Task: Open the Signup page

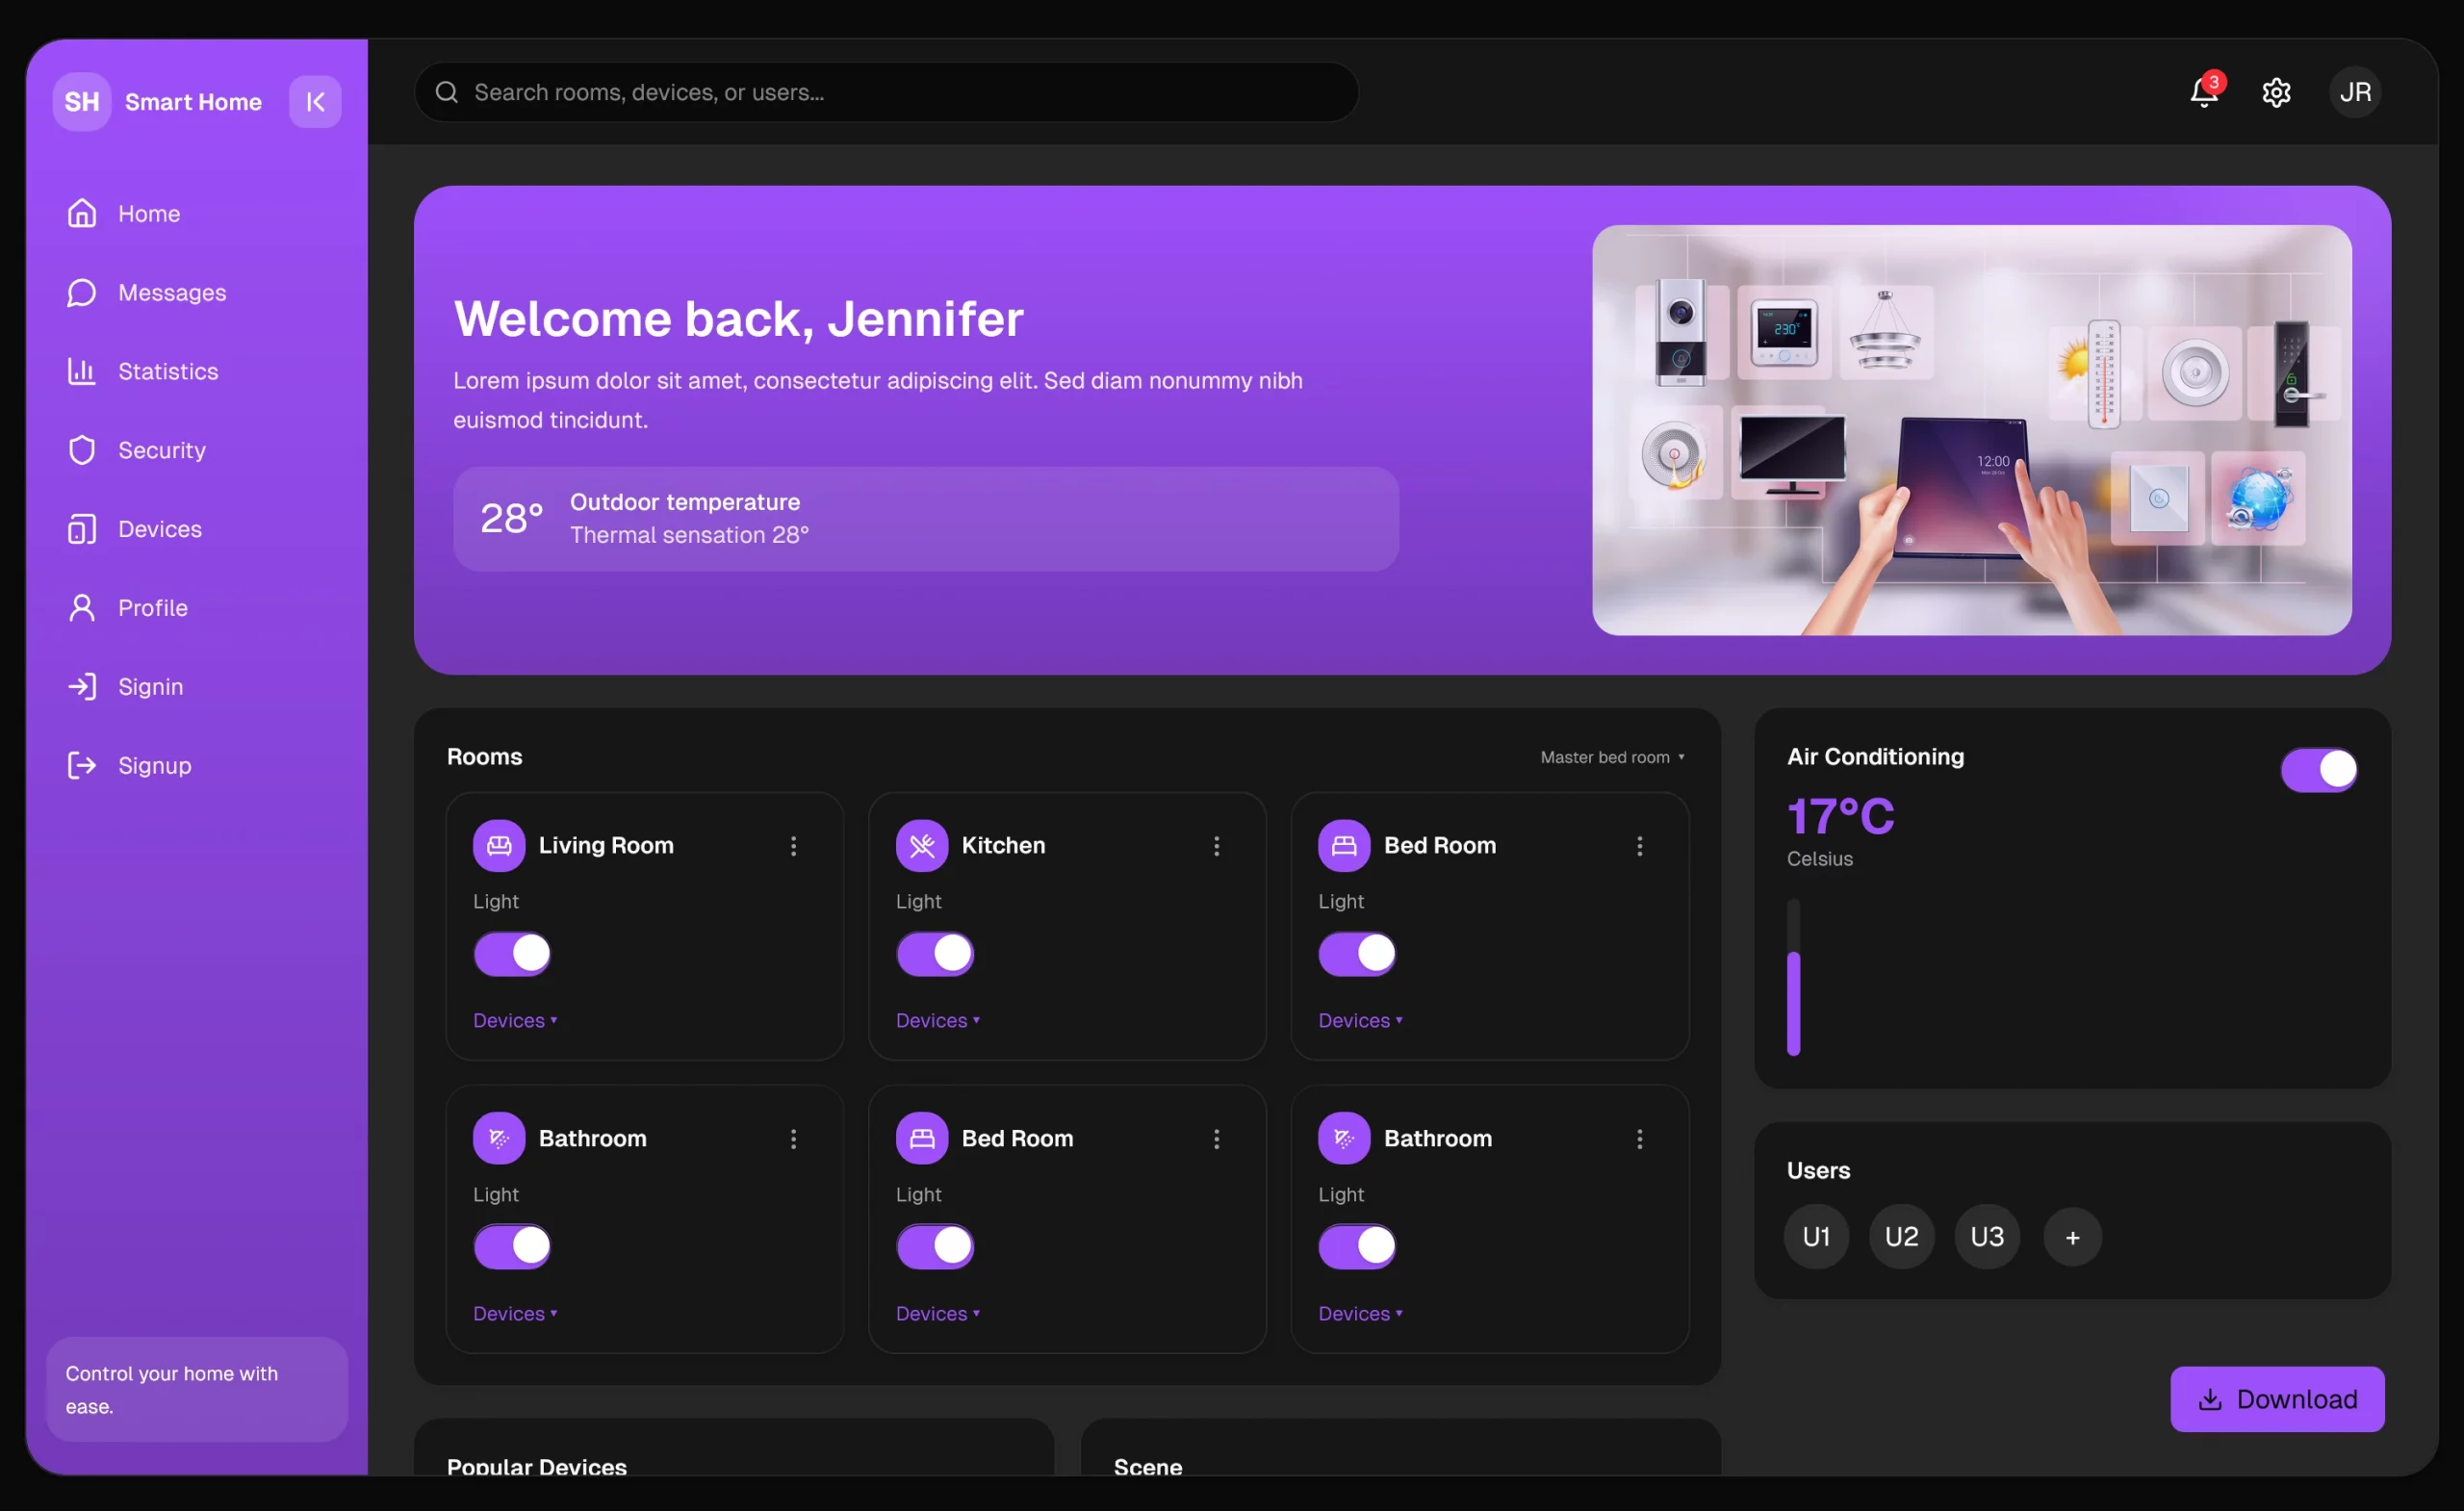Action: 156,765
